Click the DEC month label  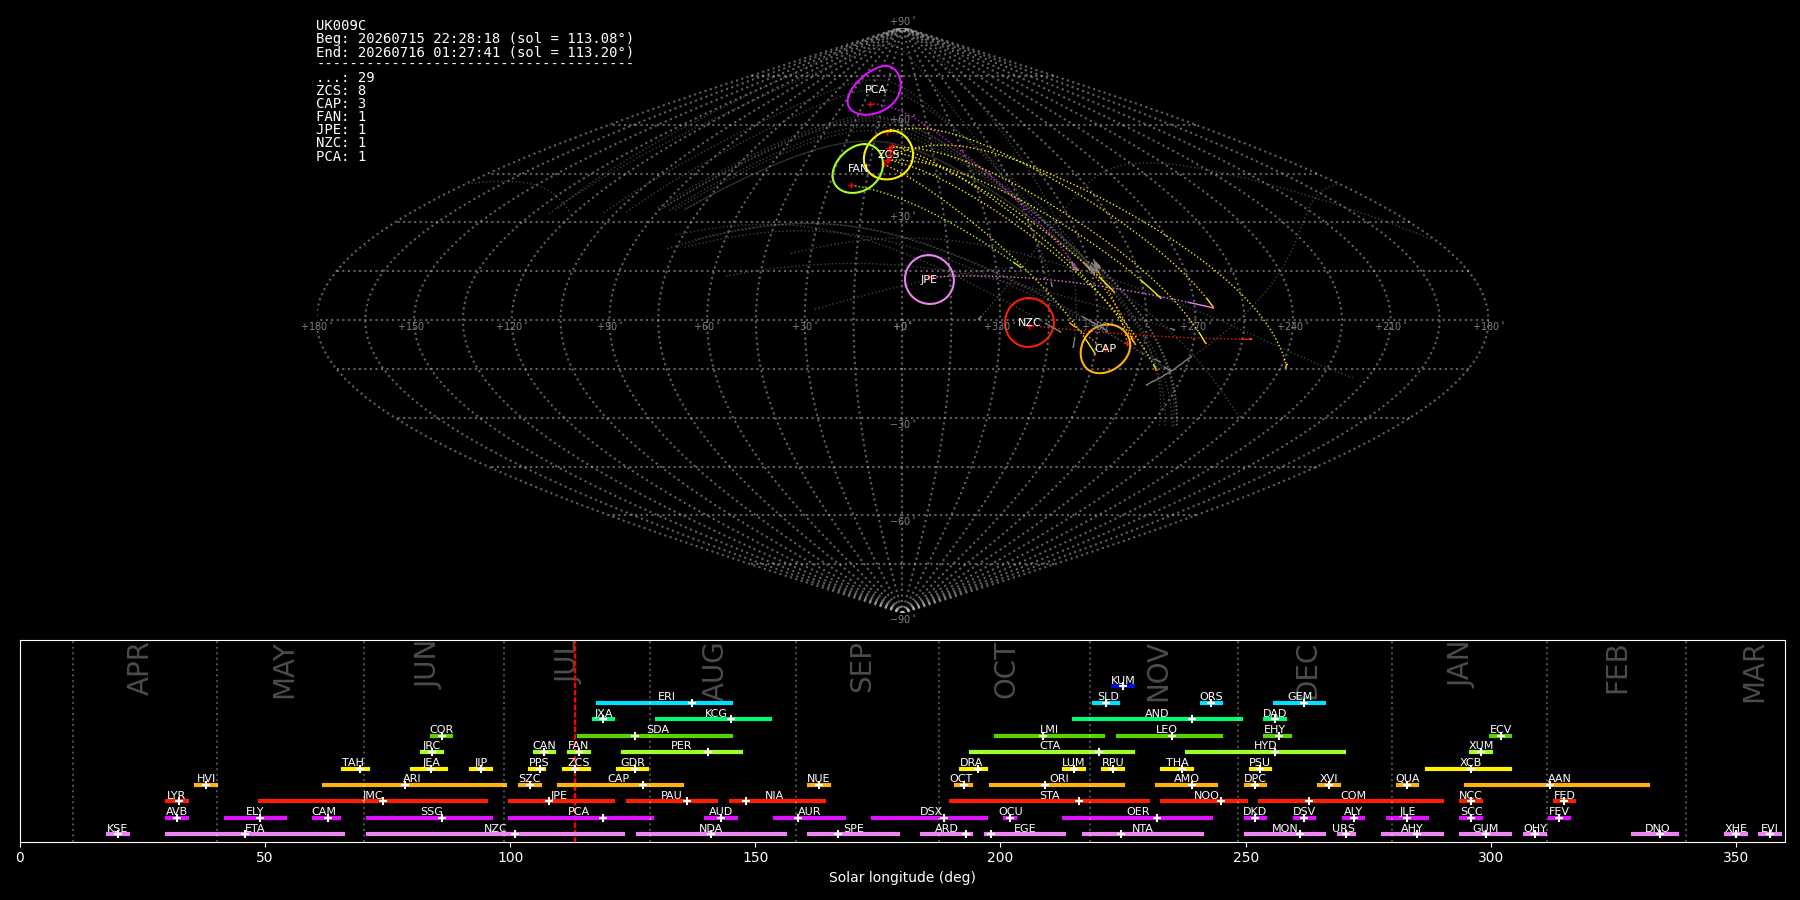(1307, 672)
